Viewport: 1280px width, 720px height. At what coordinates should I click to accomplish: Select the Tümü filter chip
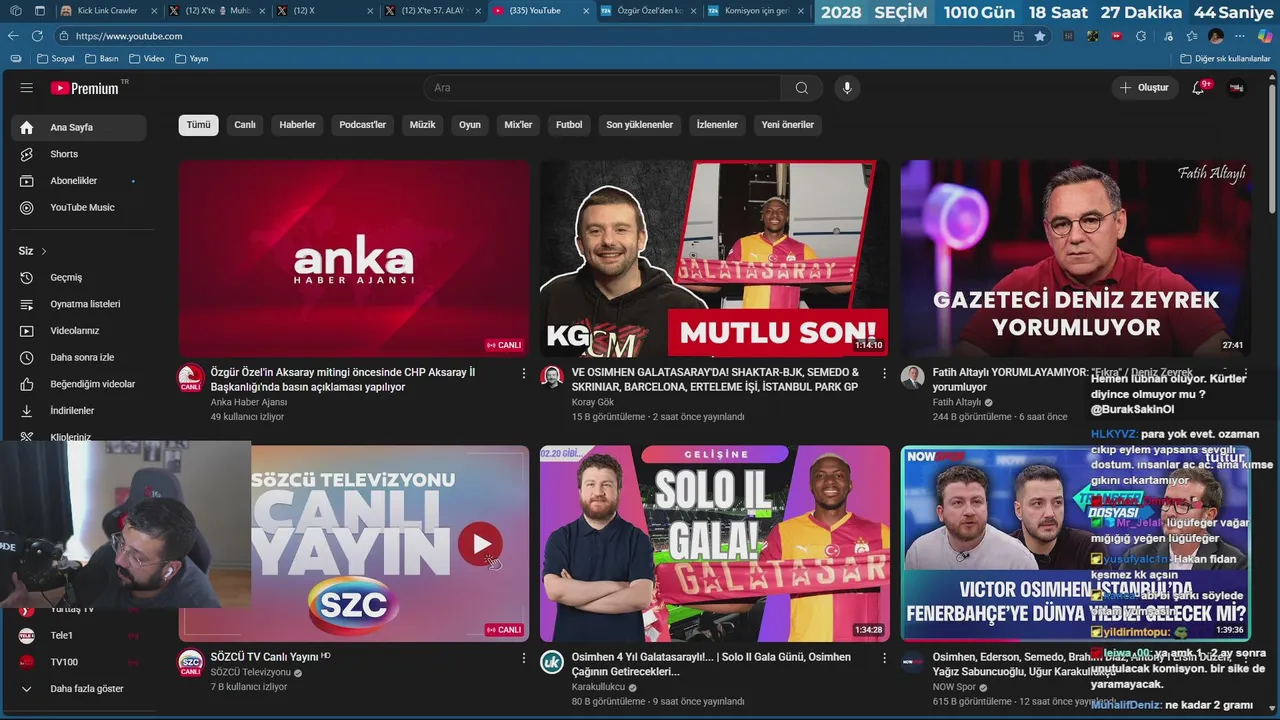(x=199, y=125)
